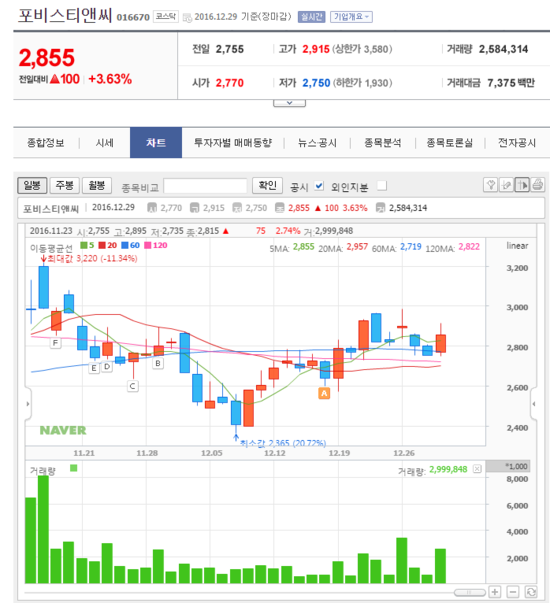The width and height of the screenshot is (550, 603).
Task: Click the 시가 value 2,770
Action: [x=230, y=83]
